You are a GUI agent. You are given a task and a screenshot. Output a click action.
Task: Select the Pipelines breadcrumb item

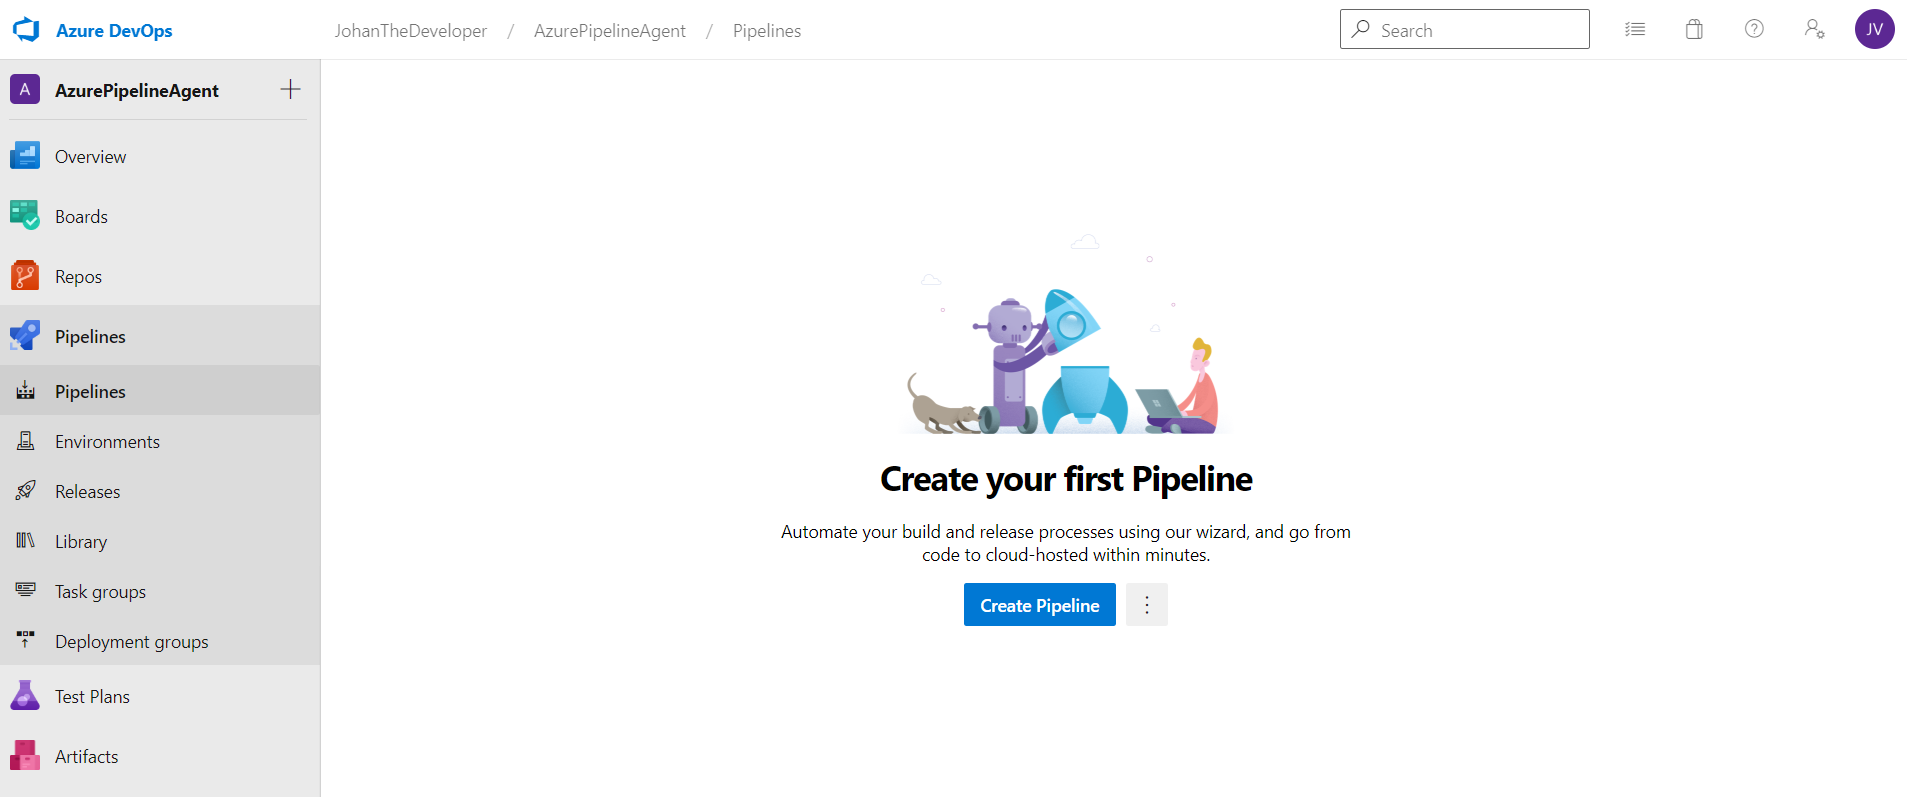pyautogui.click(x=767, y=31)
